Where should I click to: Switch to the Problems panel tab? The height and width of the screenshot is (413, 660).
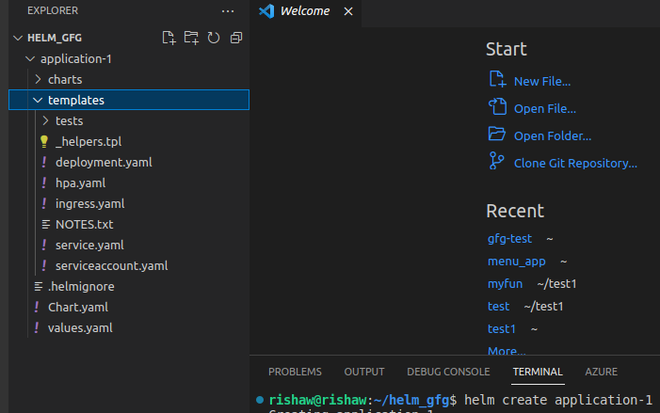coord(295,372)
